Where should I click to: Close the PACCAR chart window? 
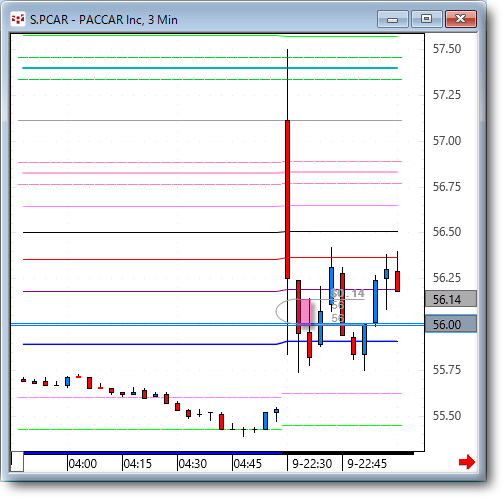click(x=461, y=19)
